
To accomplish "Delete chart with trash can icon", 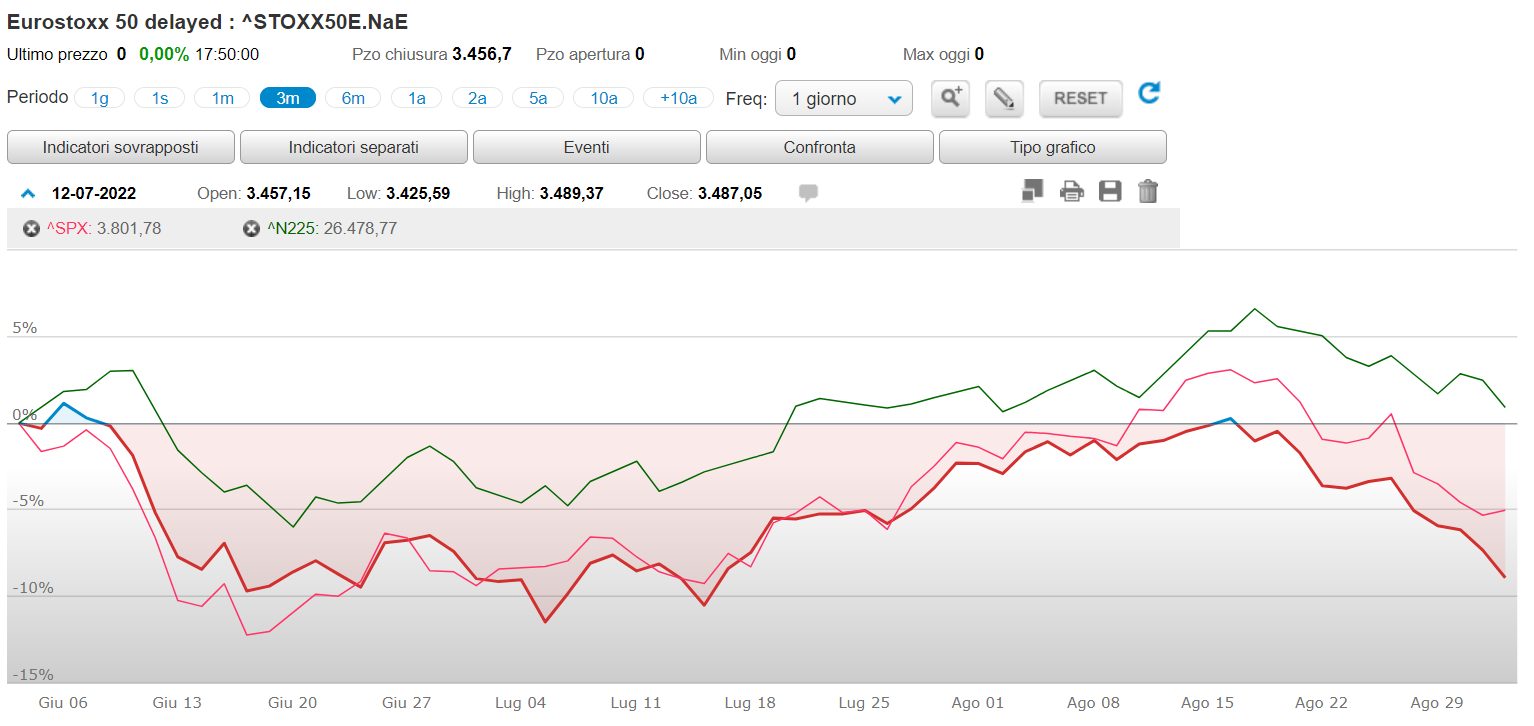I will tap(1148, 191).
